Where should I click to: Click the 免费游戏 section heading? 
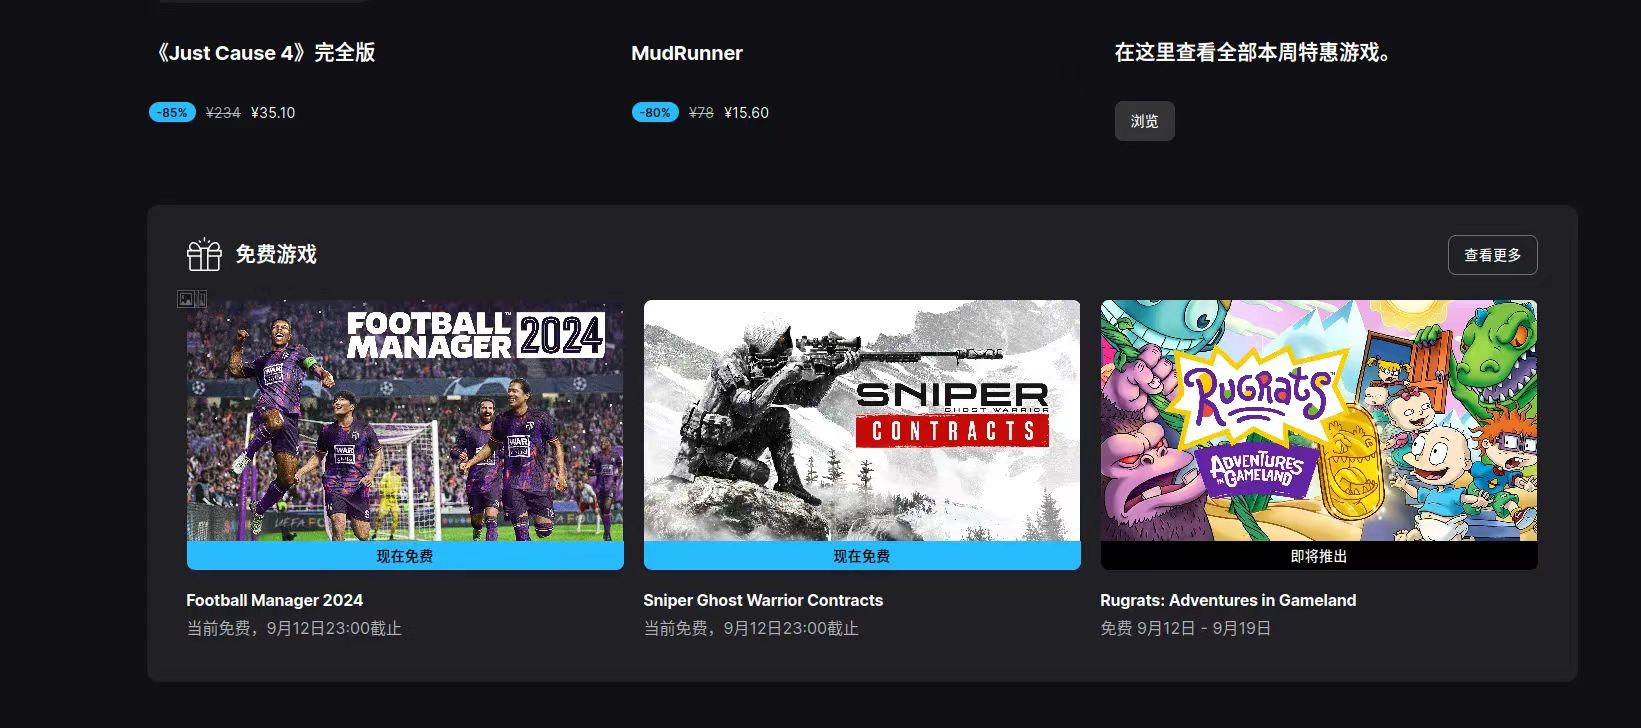point(276,255)
